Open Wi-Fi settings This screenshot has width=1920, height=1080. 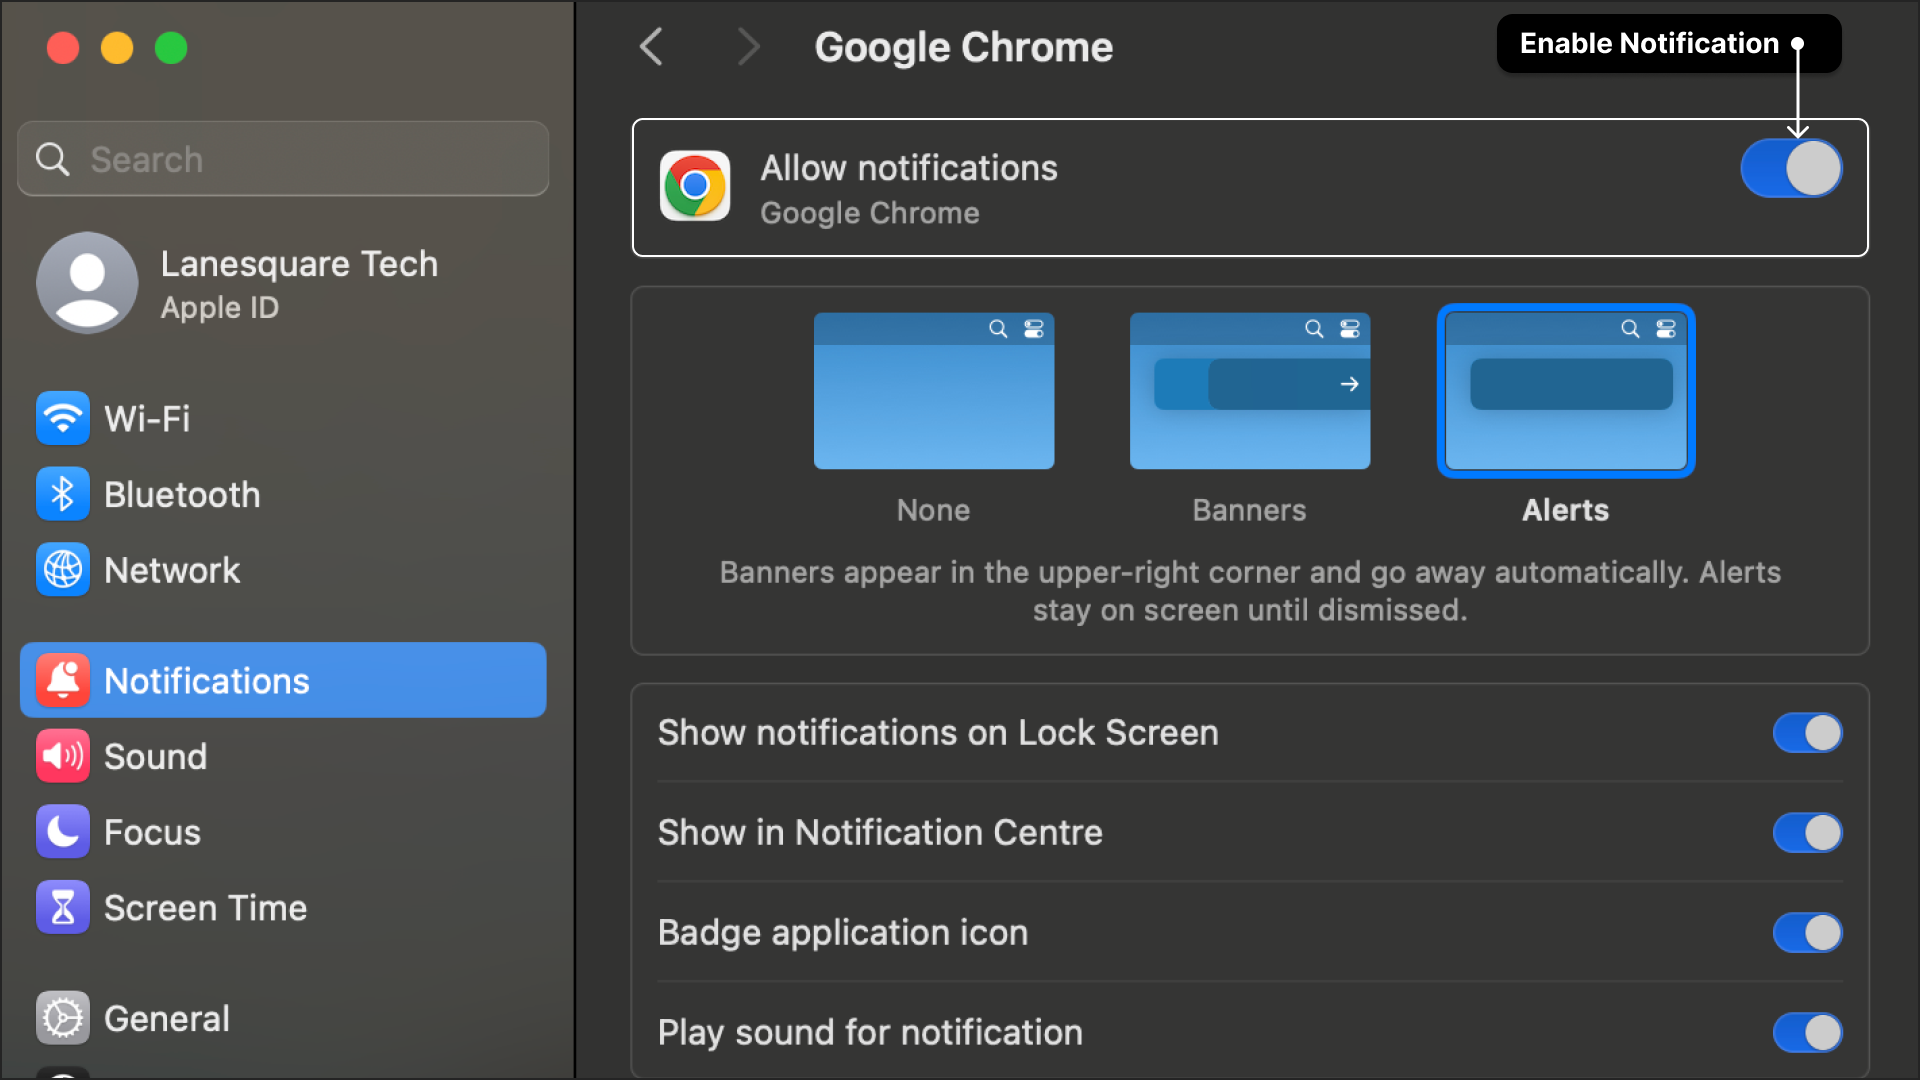(x=283, y=418)
